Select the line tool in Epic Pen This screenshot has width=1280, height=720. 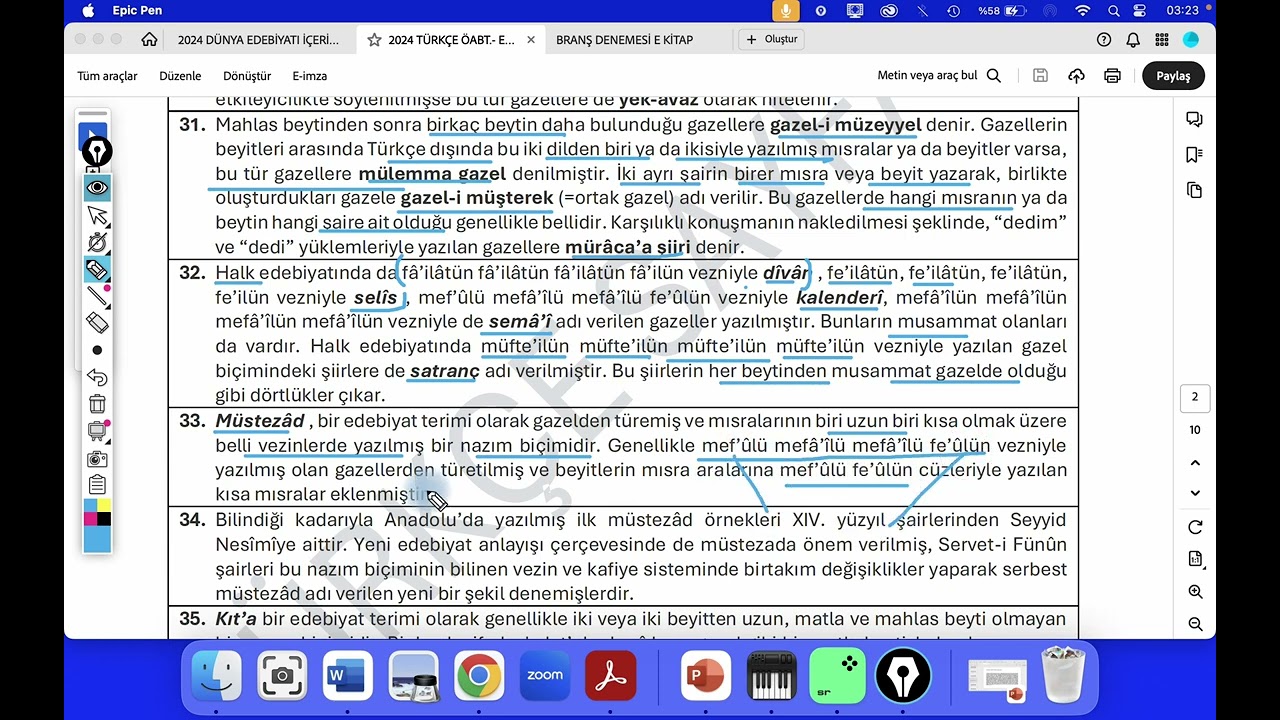[97, 296]
